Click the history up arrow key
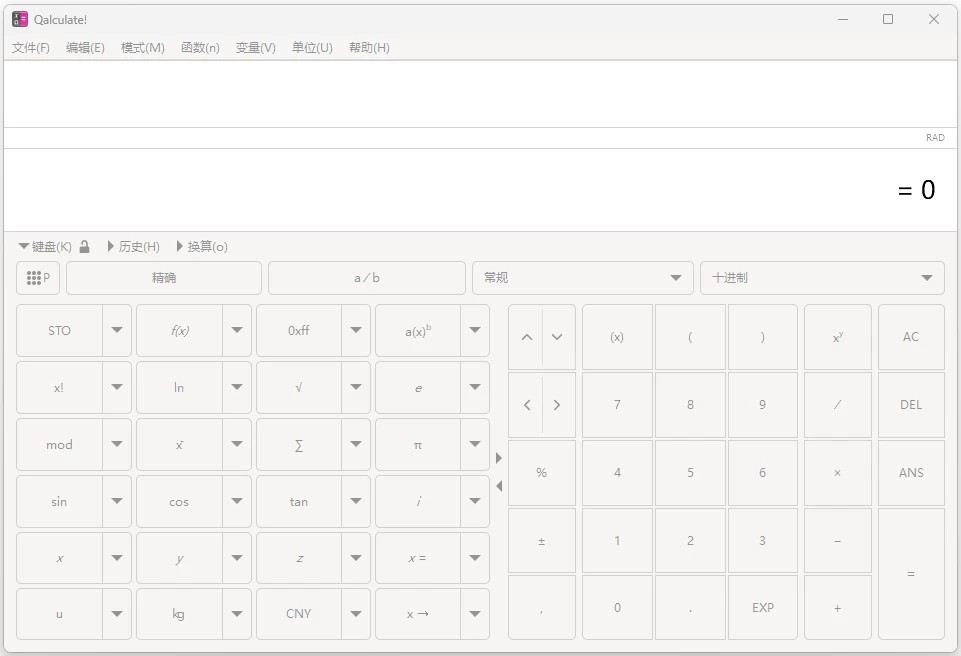The height and width of the screenshot is (656, 961). coord(527,337)
